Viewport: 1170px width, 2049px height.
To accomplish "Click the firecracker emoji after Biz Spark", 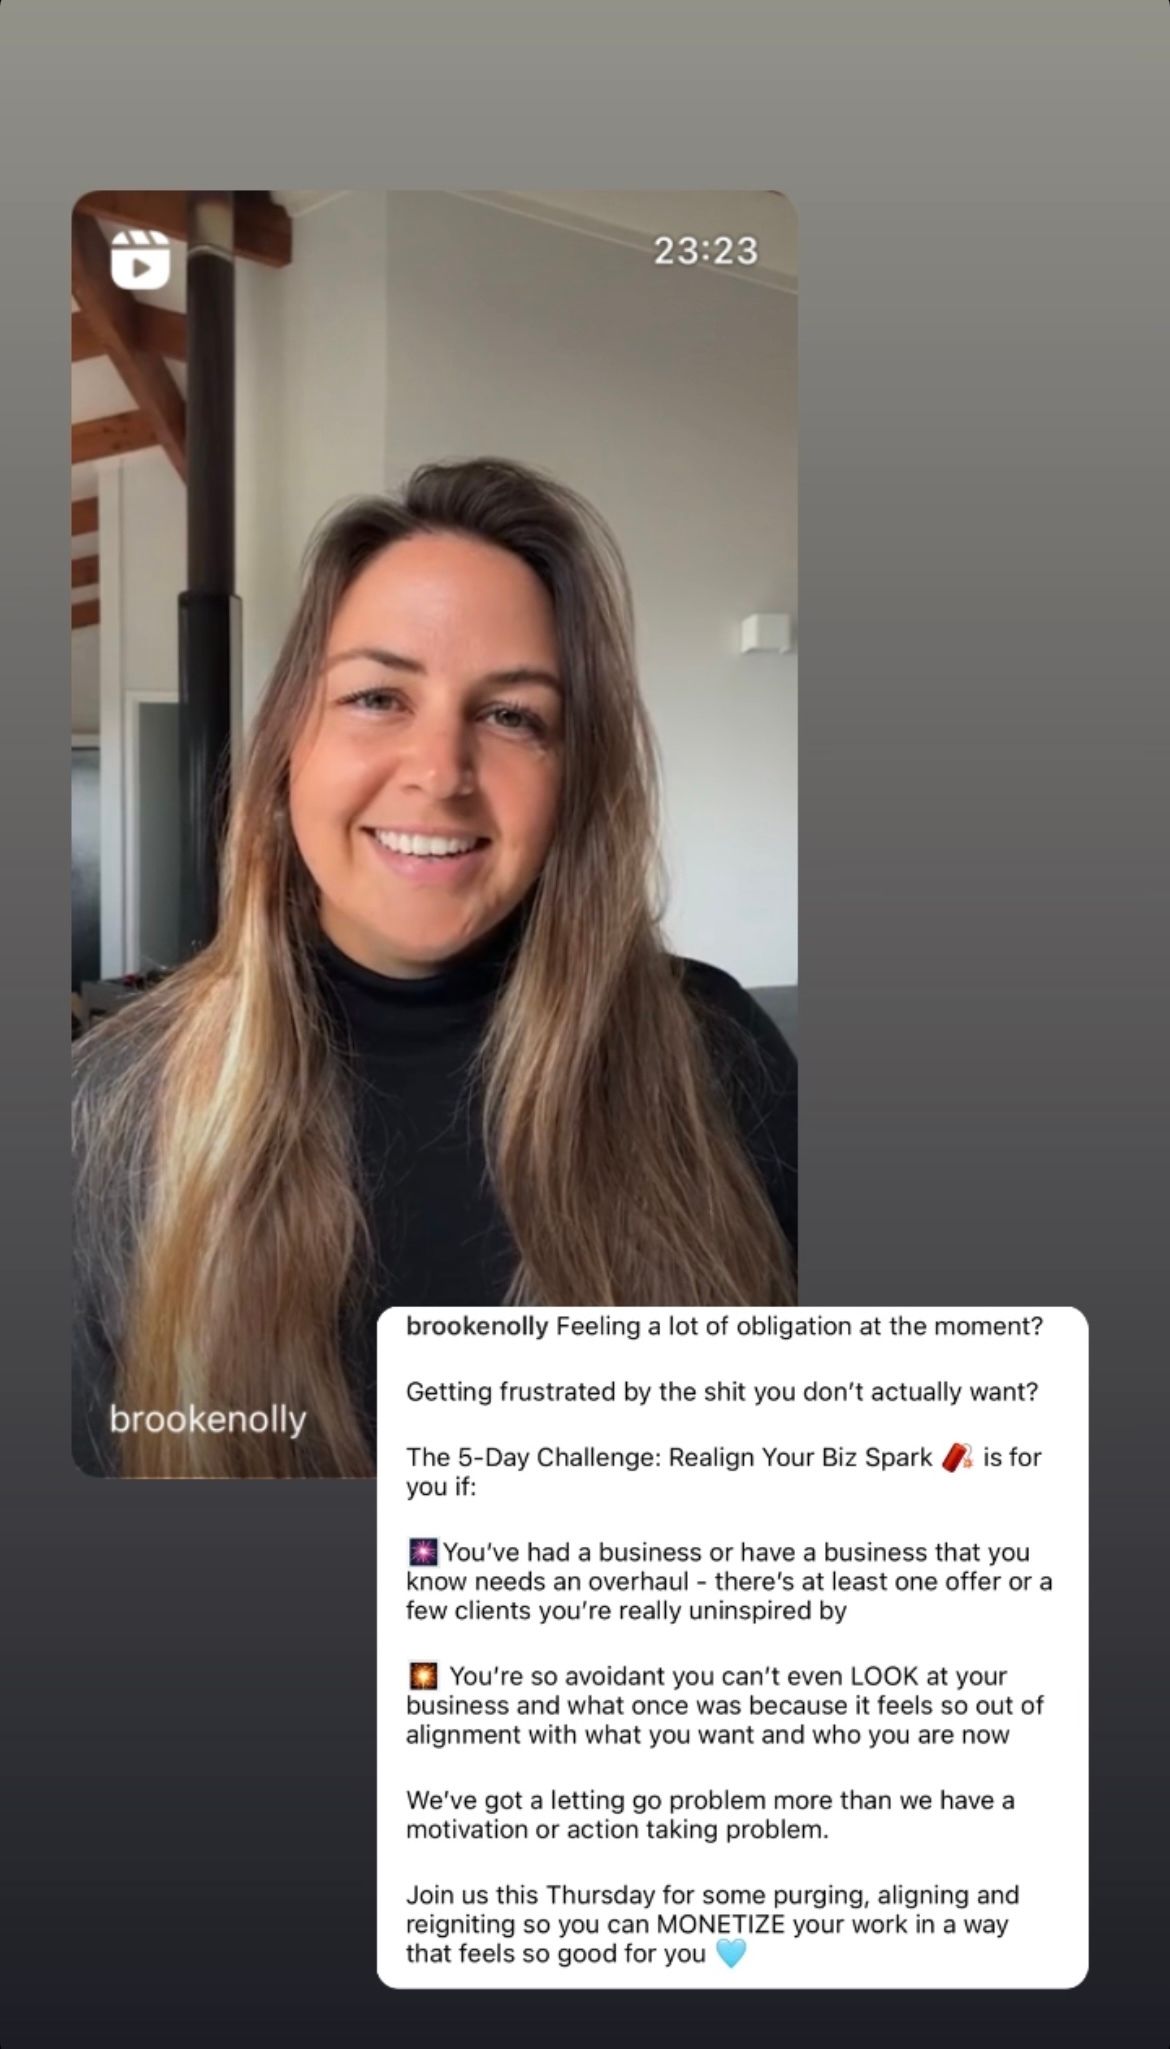I will (x=957, y=1457).
